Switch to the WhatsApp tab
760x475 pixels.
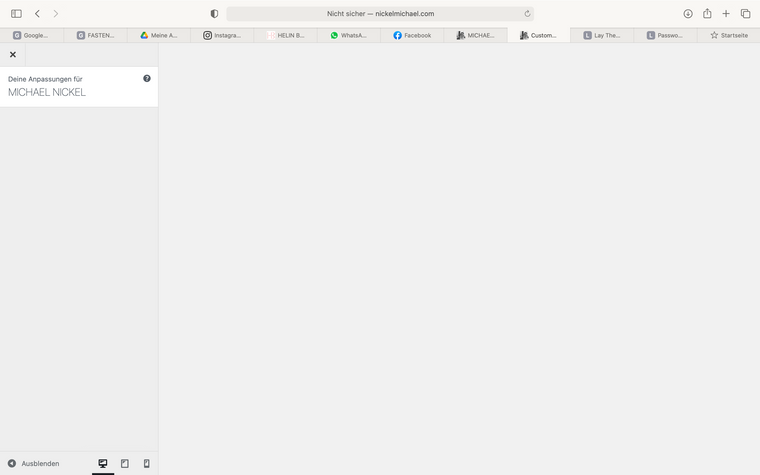348,35
